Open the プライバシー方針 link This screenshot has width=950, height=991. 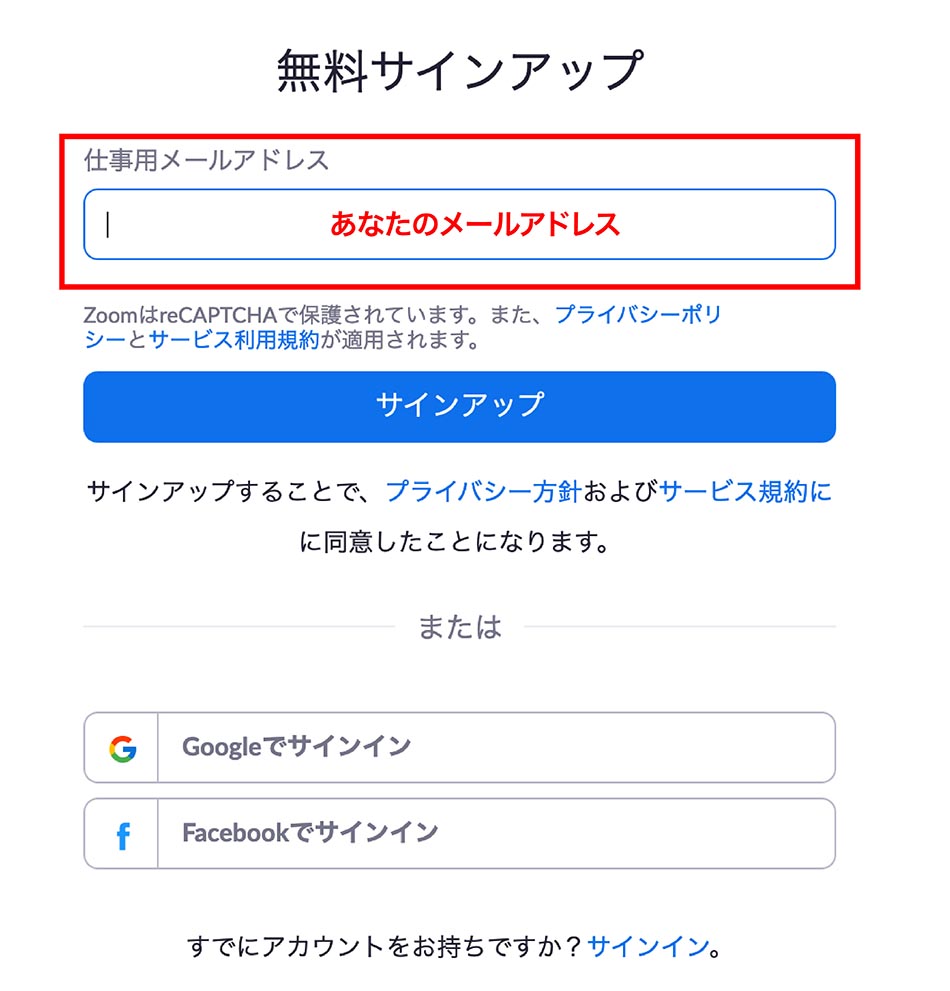pyautogui.click(x=483, y=491)
